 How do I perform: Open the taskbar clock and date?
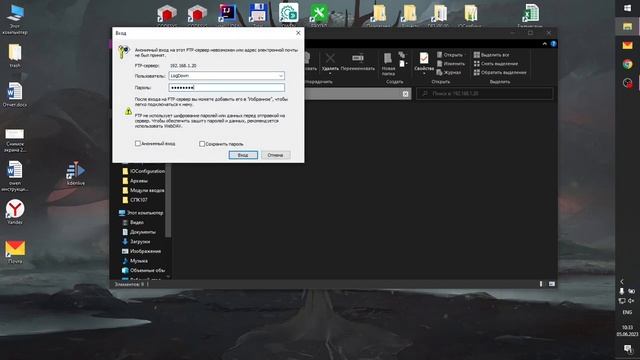(x=627, y=331)
